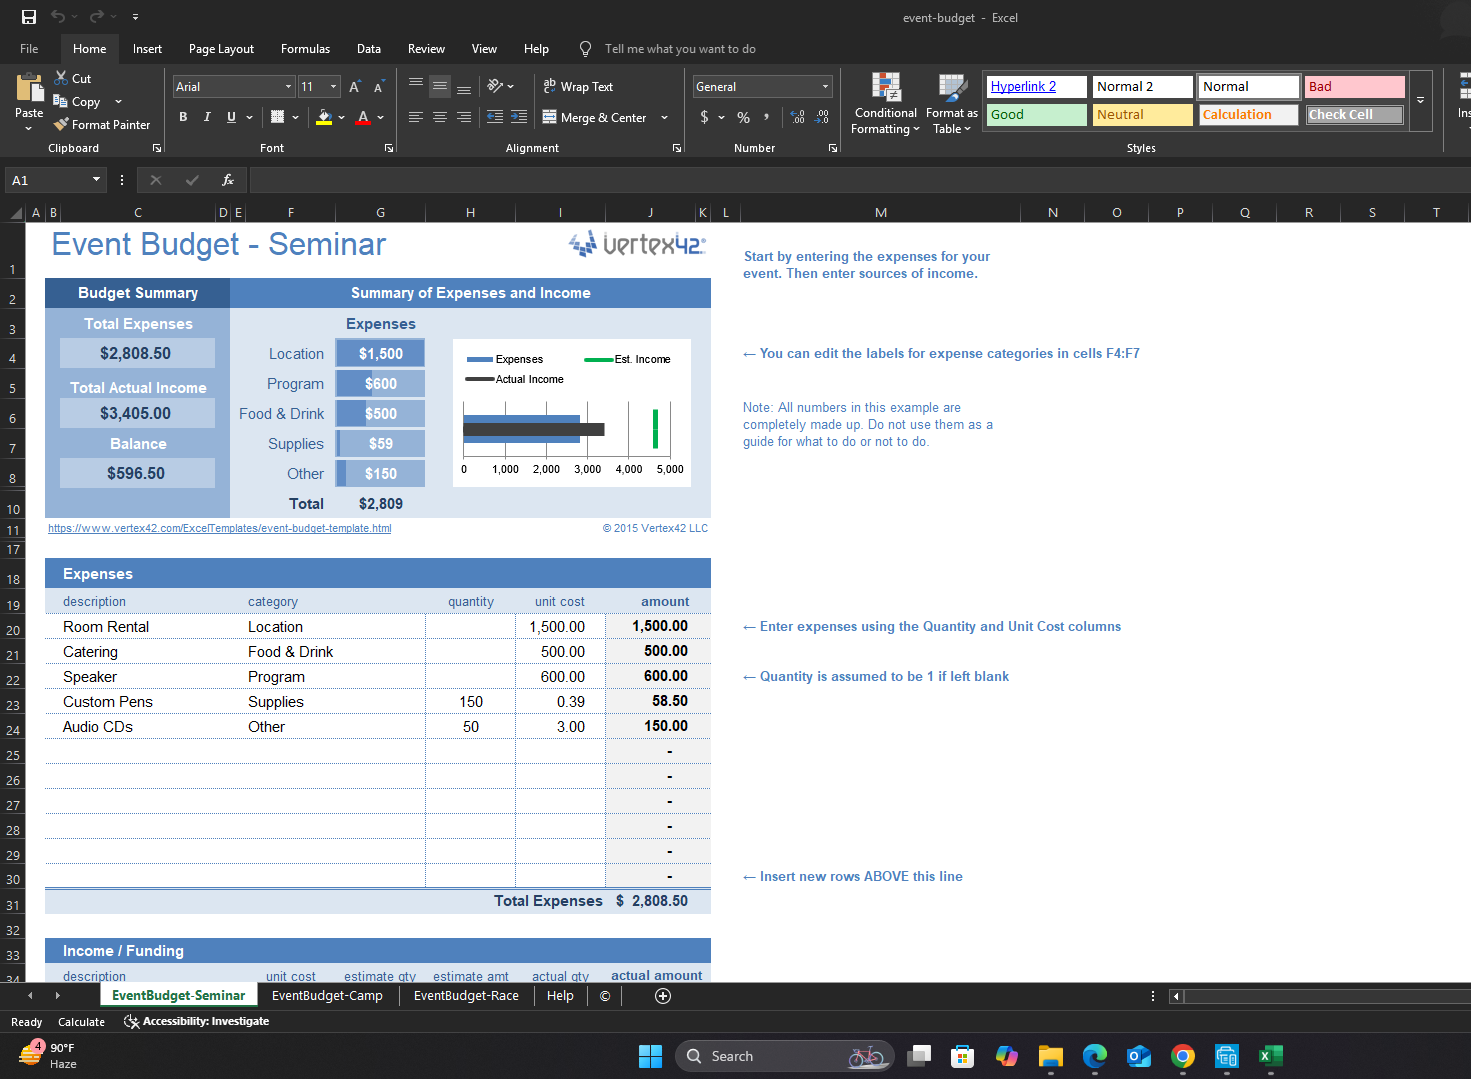The width and height of the screenshot is (1471, 1079).
Task: Open the EventBudget-Camp sheet
Action: [327, 995]
